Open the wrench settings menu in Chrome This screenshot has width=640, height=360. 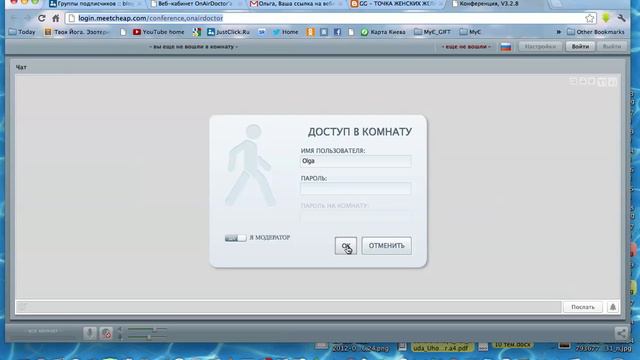coord(622,18)
